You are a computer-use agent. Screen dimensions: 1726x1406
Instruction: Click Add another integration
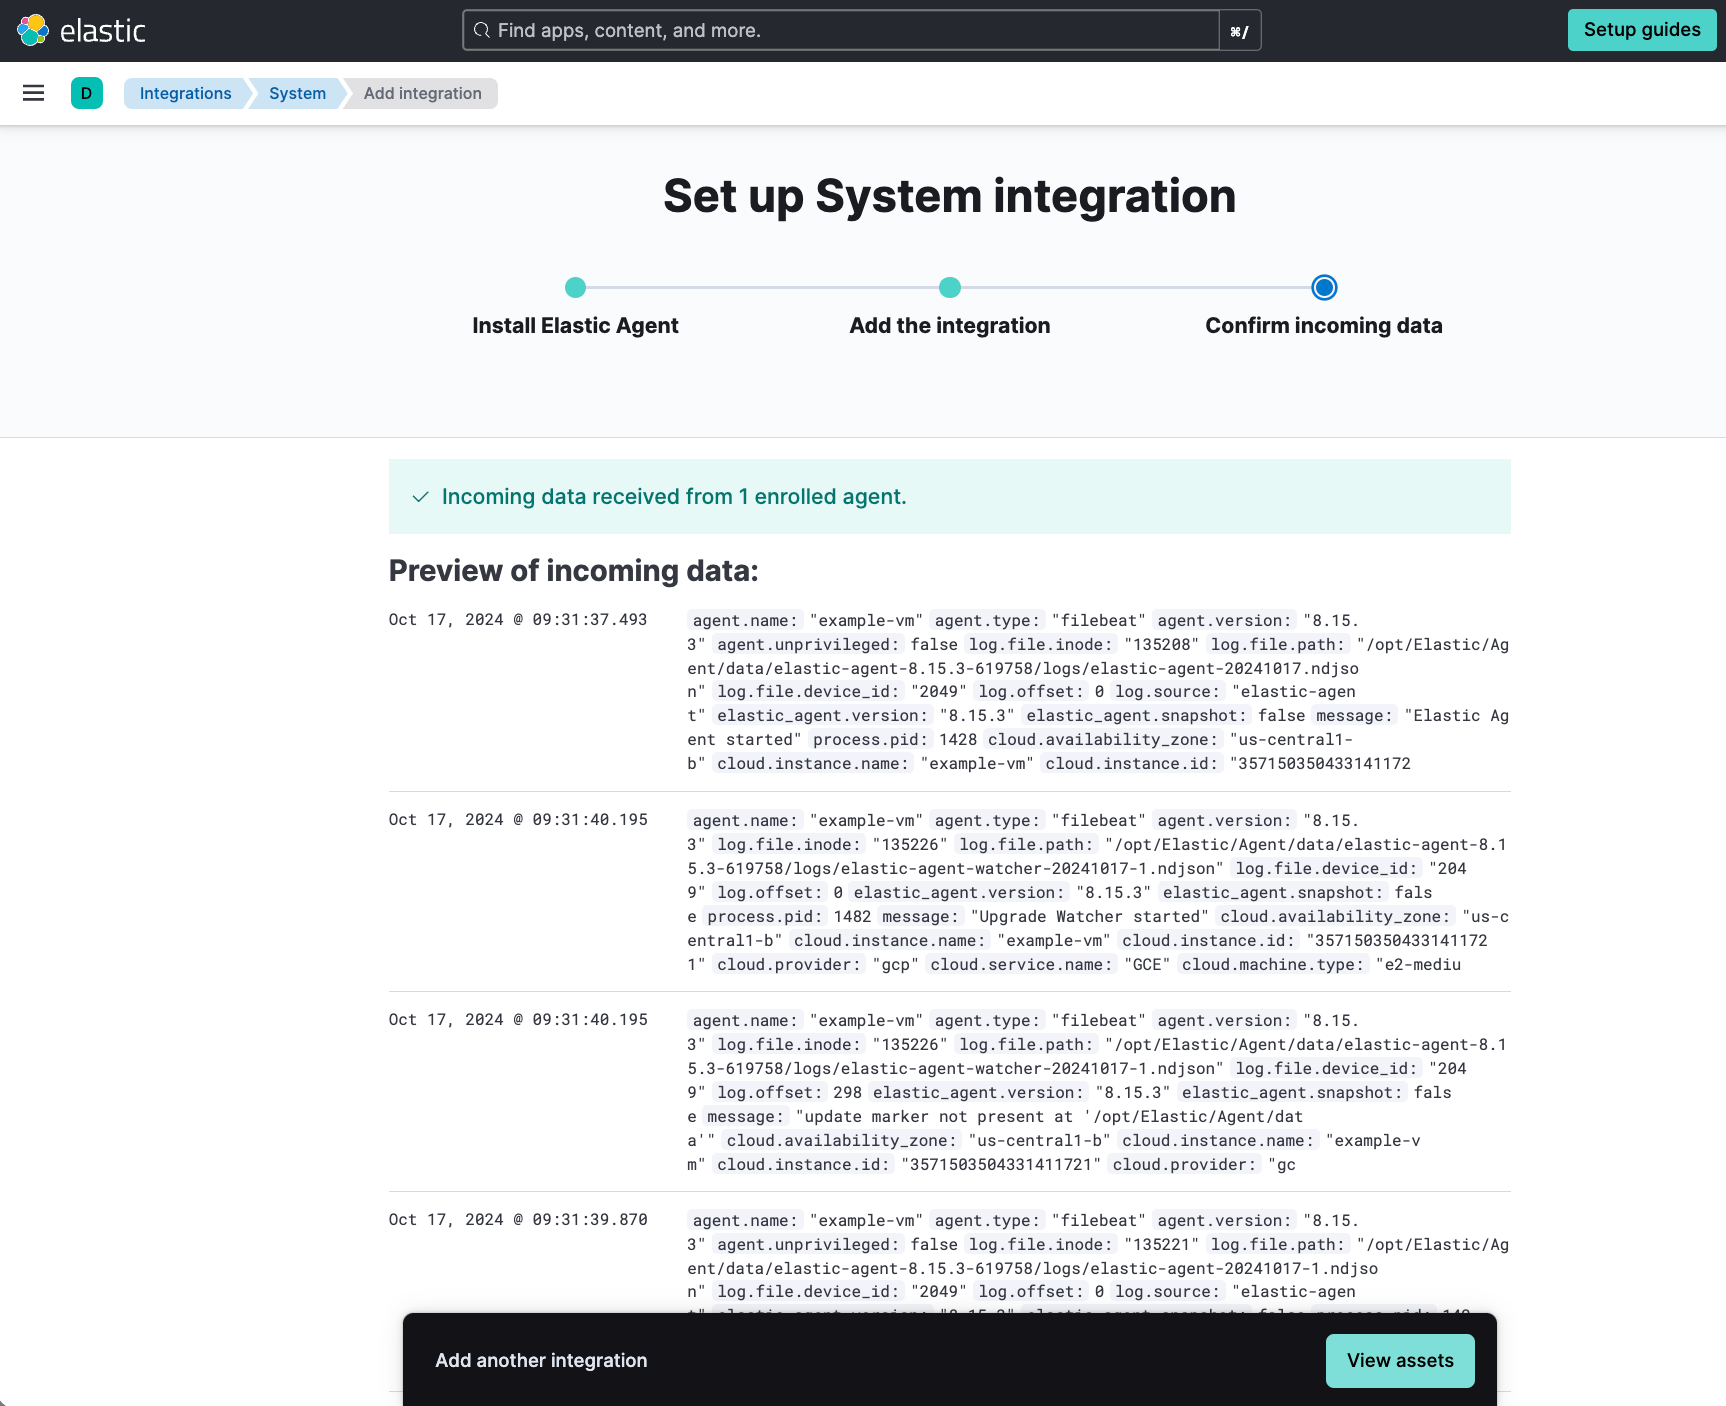(541, 1361)
